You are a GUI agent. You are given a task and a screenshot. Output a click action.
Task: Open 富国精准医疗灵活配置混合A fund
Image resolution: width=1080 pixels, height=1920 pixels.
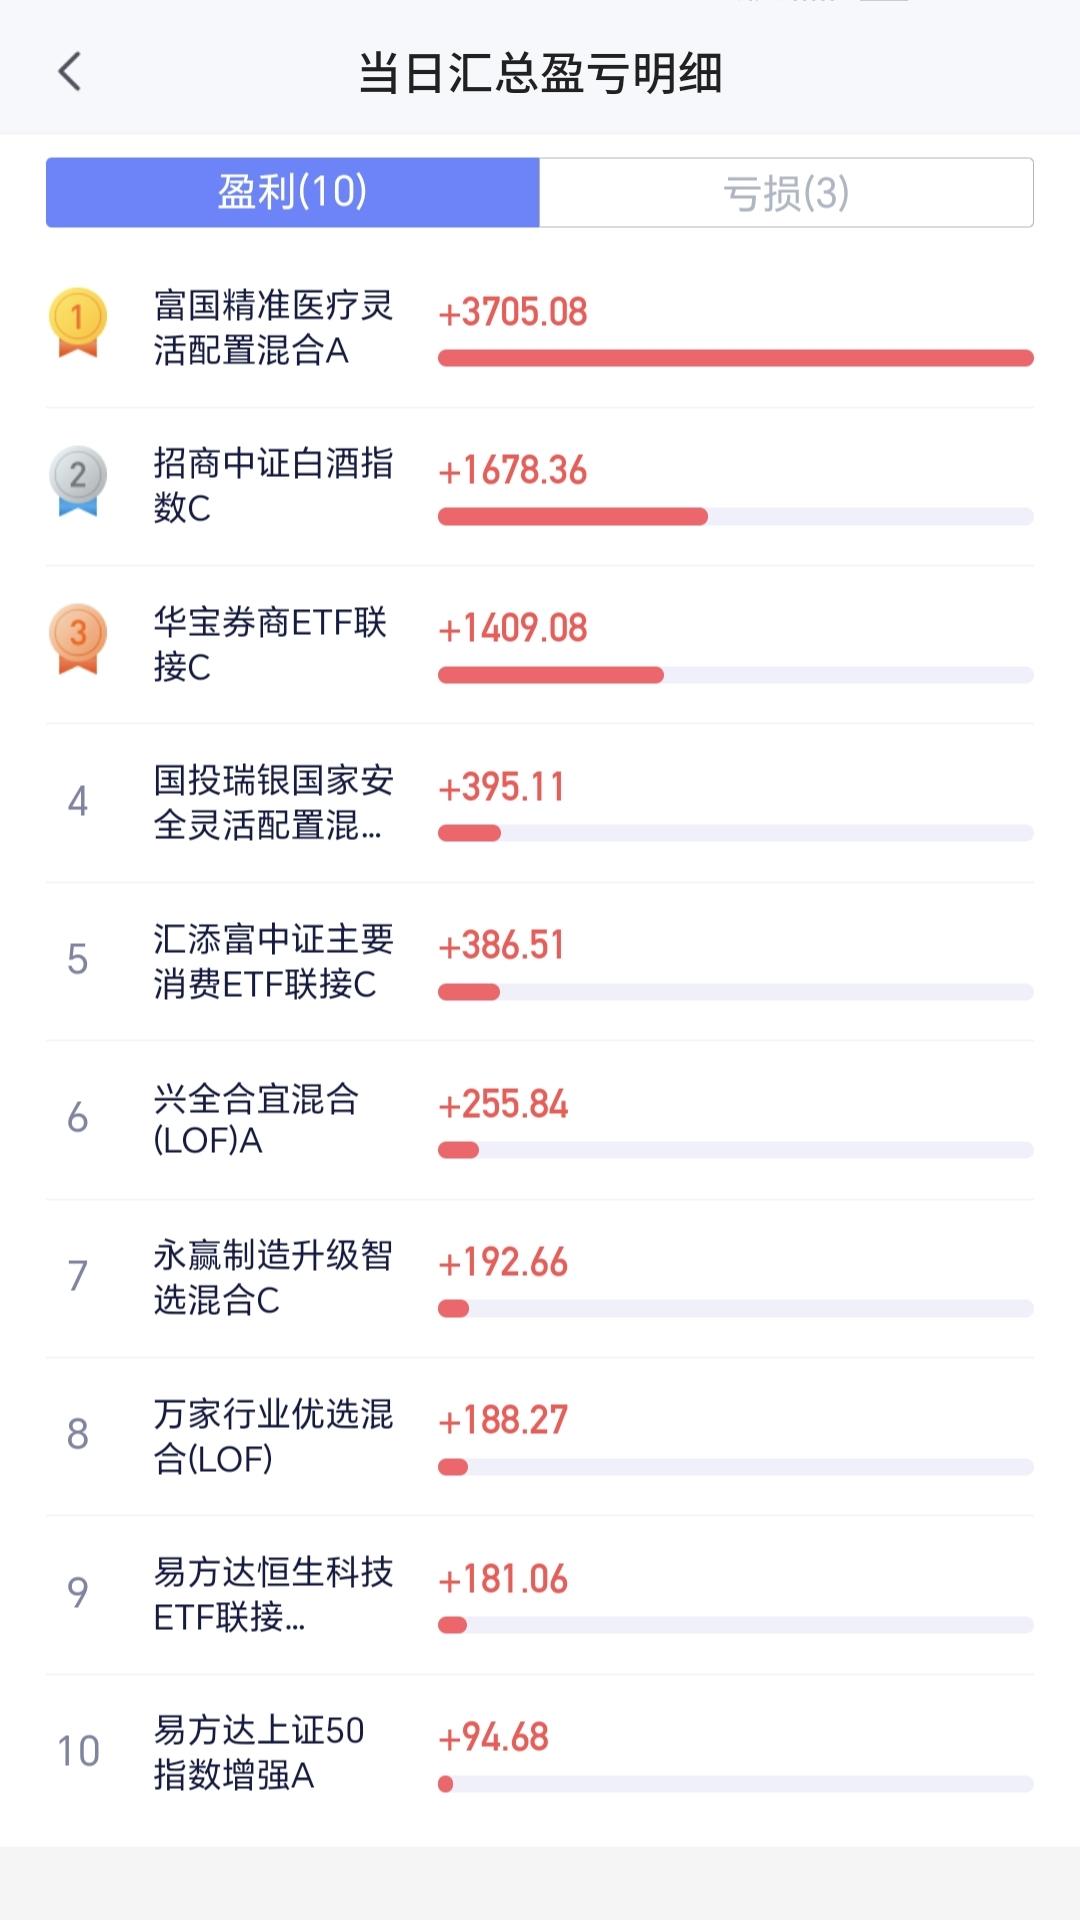tap(540, 328)
